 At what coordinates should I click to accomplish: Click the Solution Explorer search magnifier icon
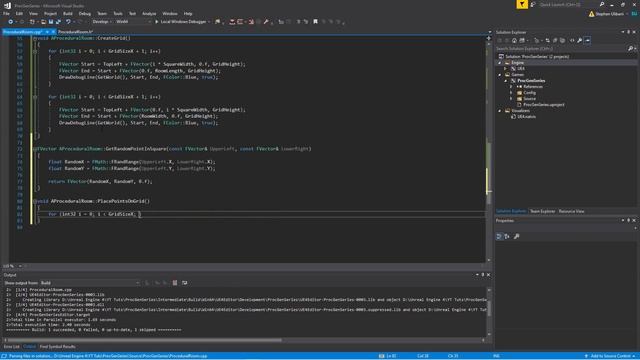[x=630, y=49]
